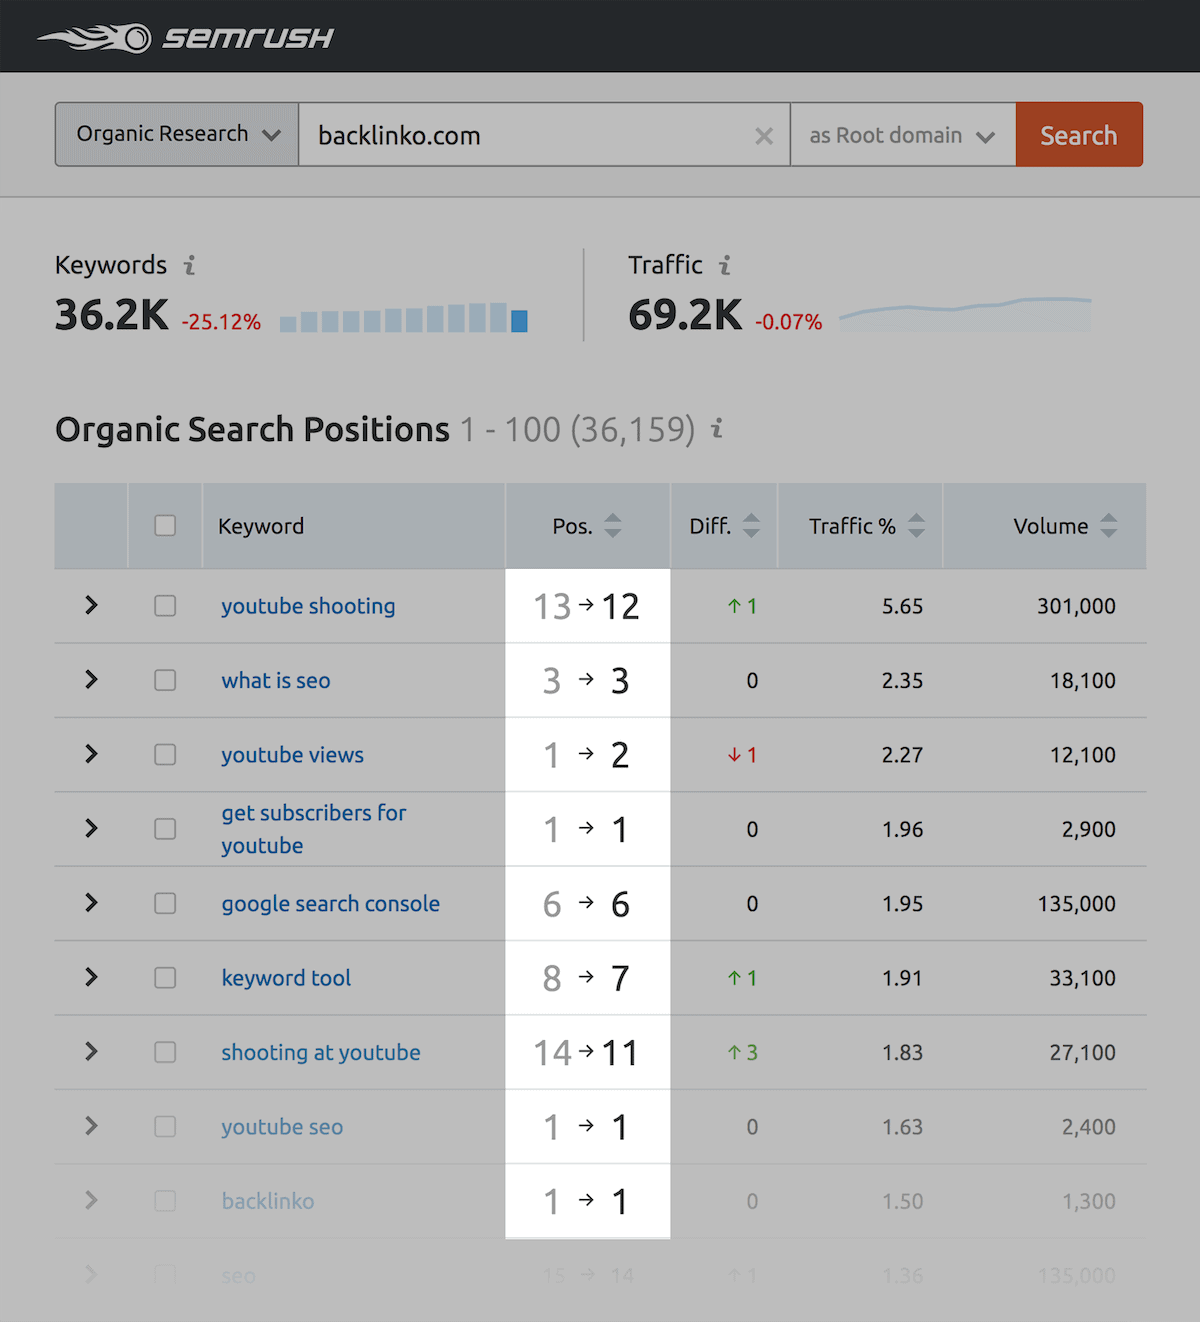
Task: Open the Keywords info icon
Action: tap(189, 265)
